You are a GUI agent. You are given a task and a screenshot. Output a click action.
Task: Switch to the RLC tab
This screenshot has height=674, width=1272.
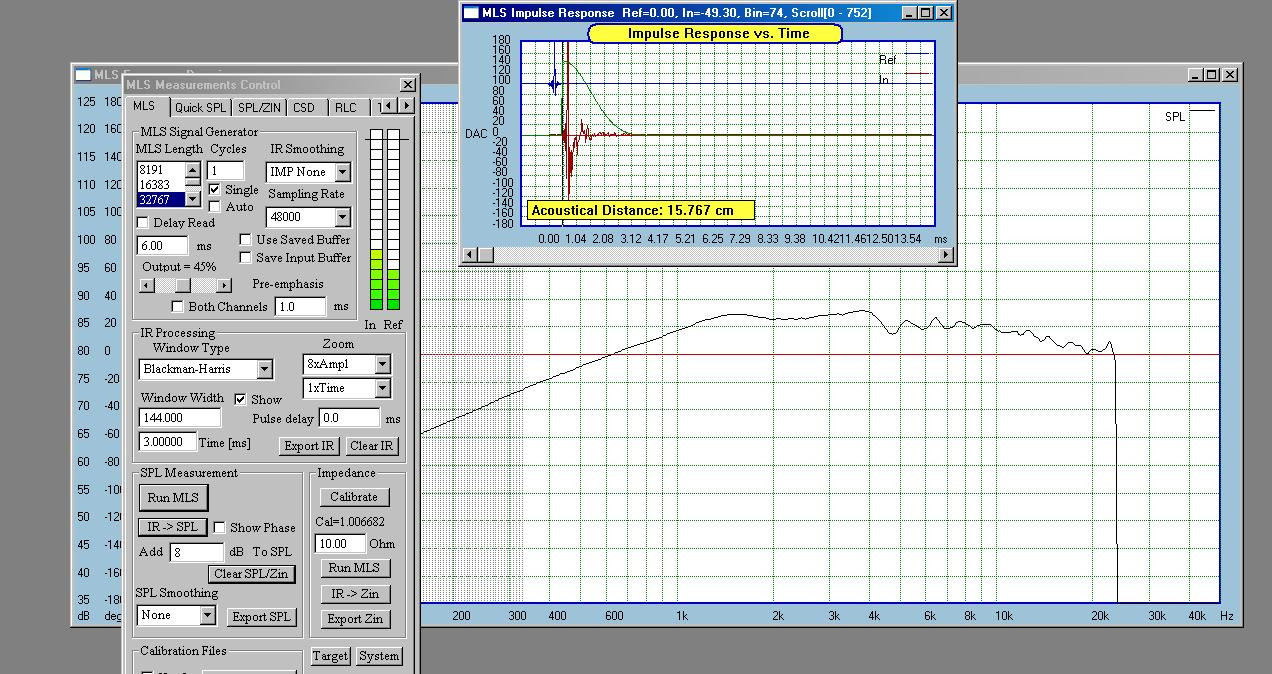click(346, 108)
